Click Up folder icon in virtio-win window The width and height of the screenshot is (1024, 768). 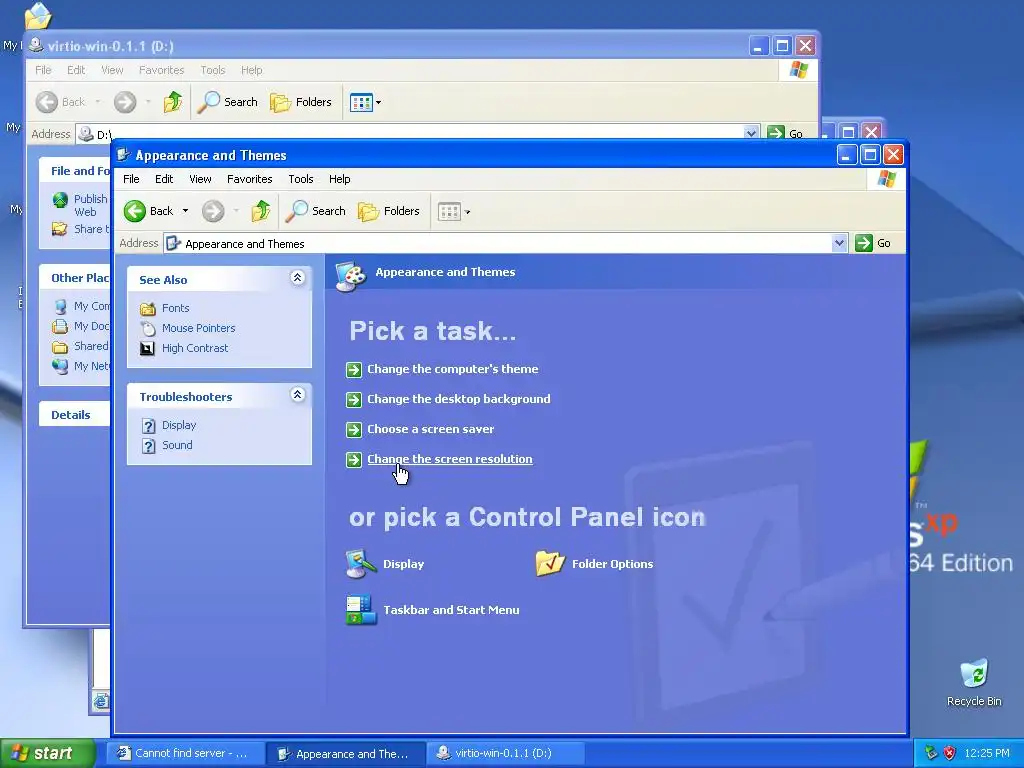pos(172,102)
